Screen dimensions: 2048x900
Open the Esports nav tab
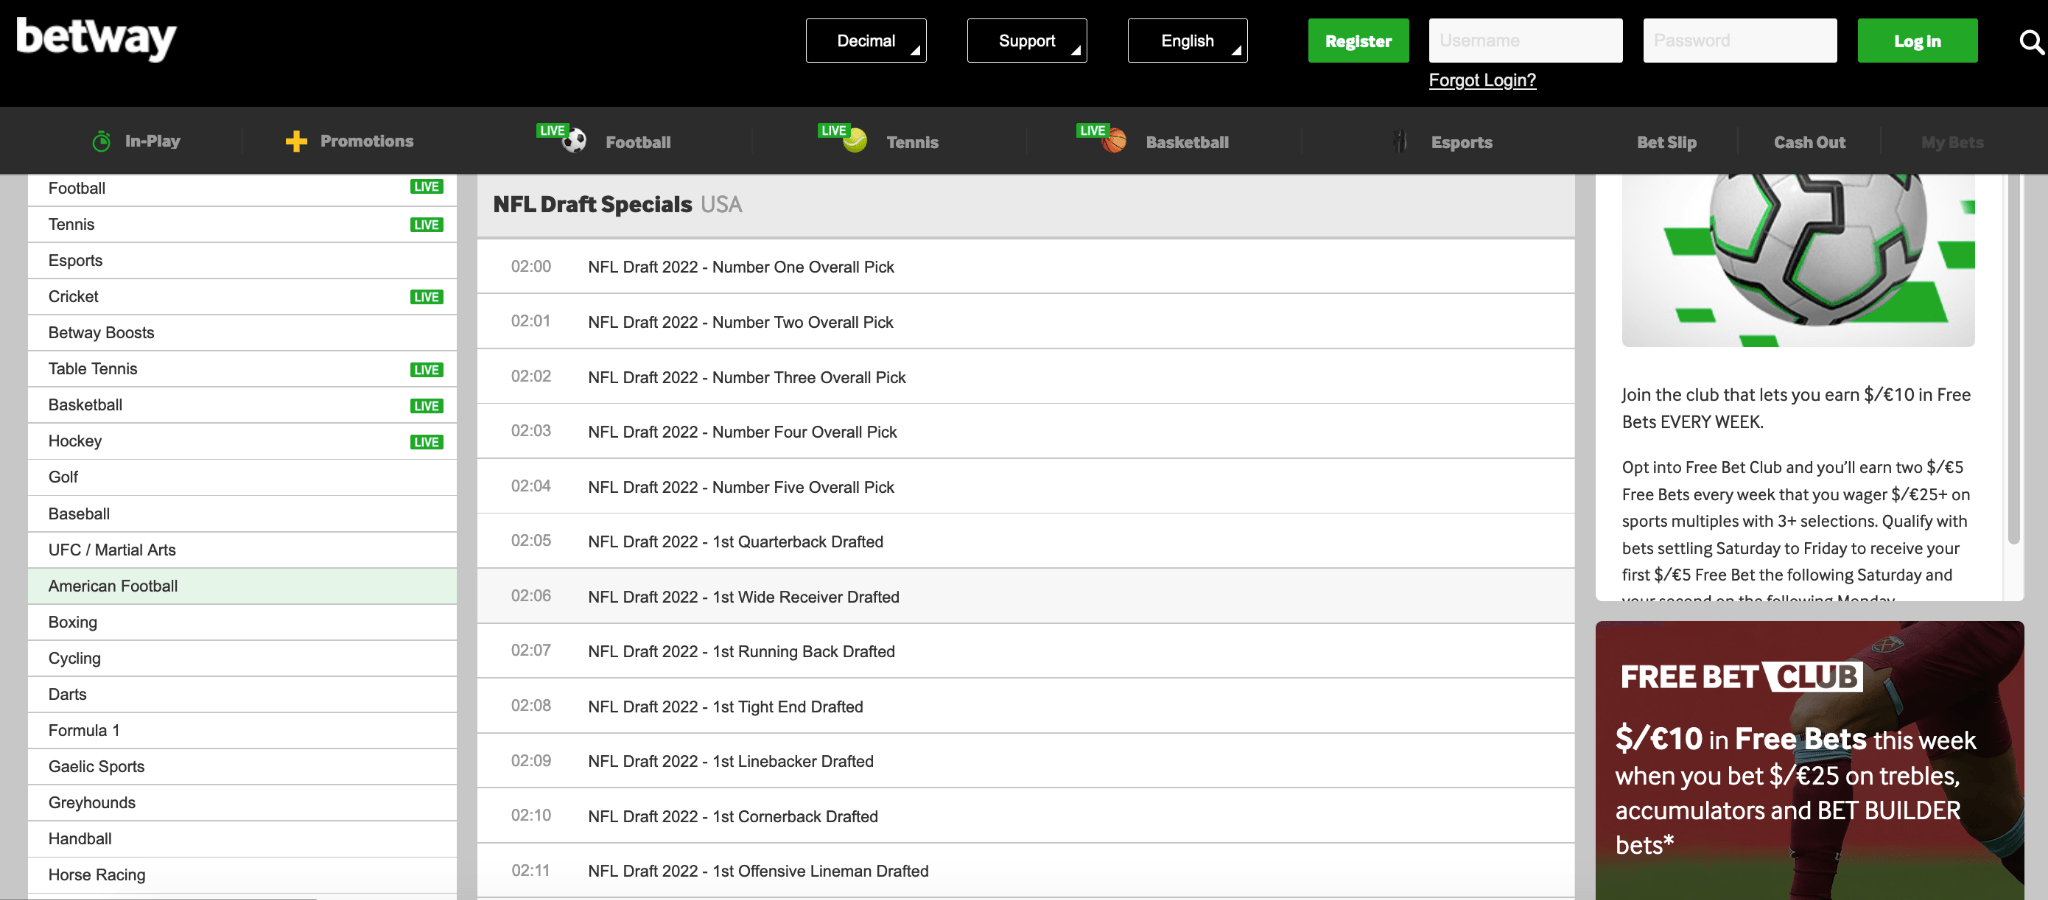1461,143
